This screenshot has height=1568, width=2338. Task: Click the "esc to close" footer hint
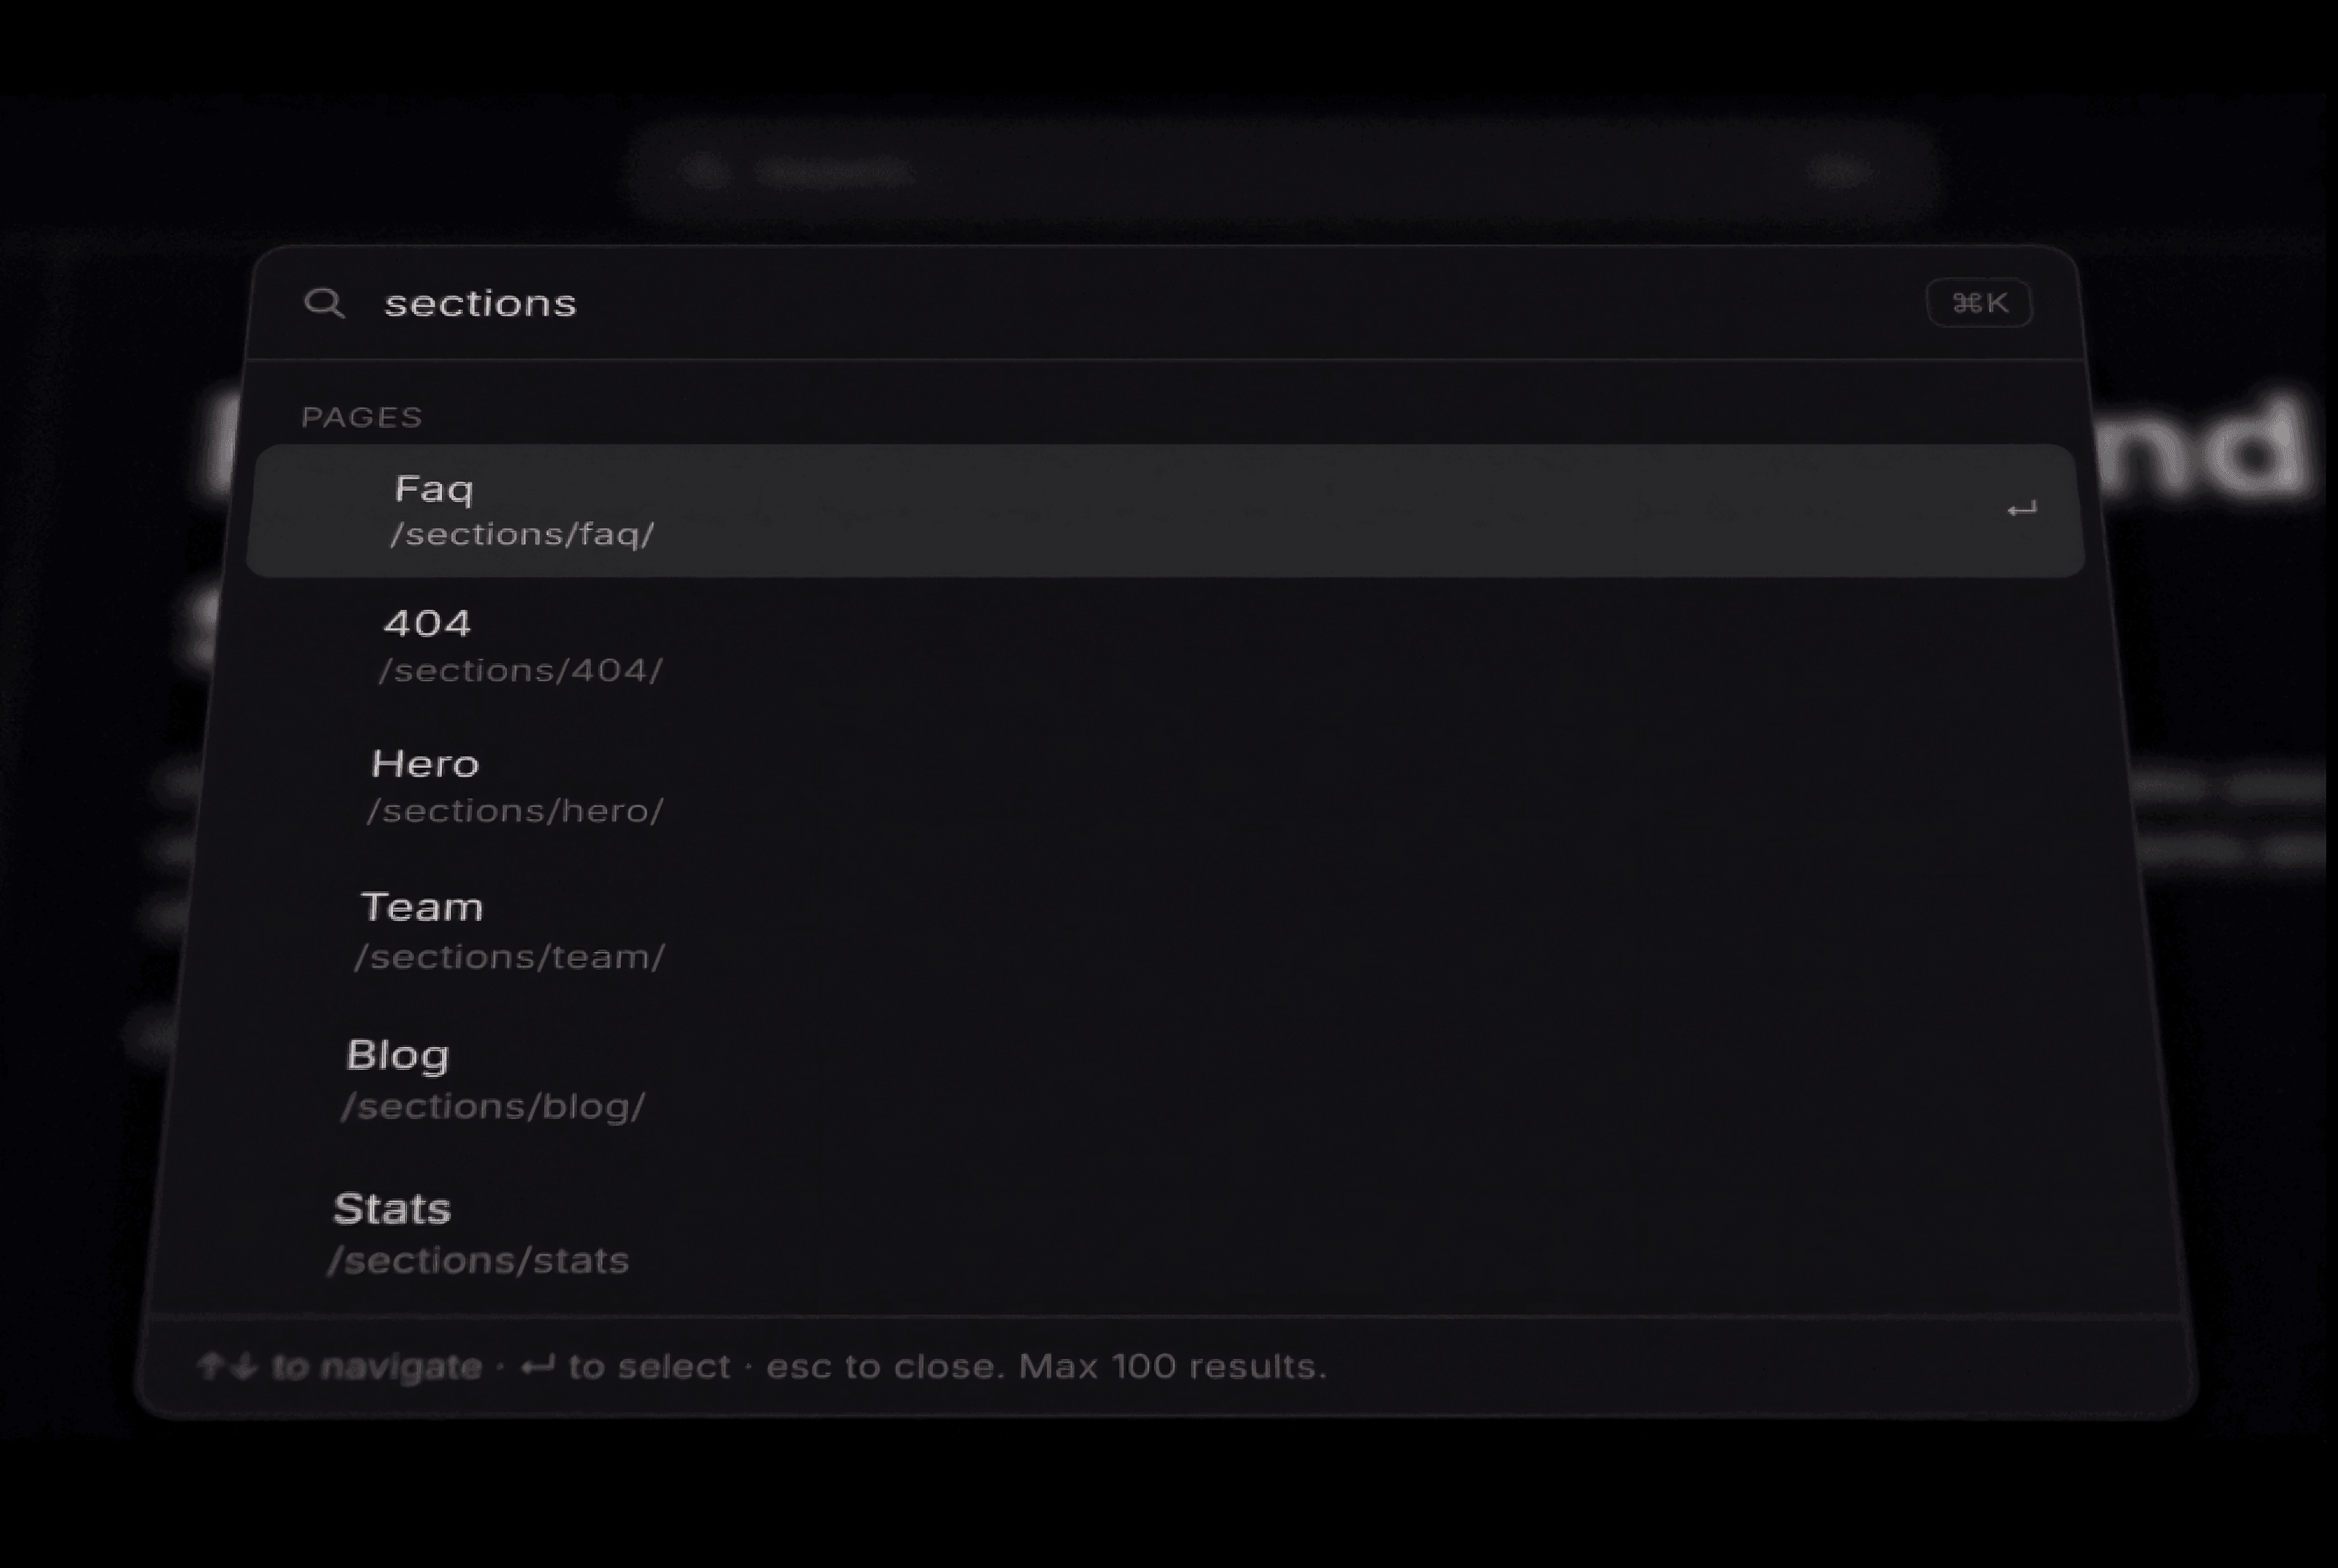coord(886,1366)
